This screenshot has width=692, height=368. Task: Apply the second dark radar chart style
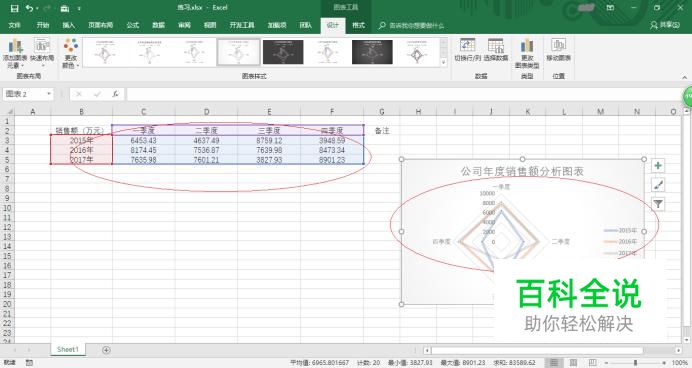[x=372, y=52]
